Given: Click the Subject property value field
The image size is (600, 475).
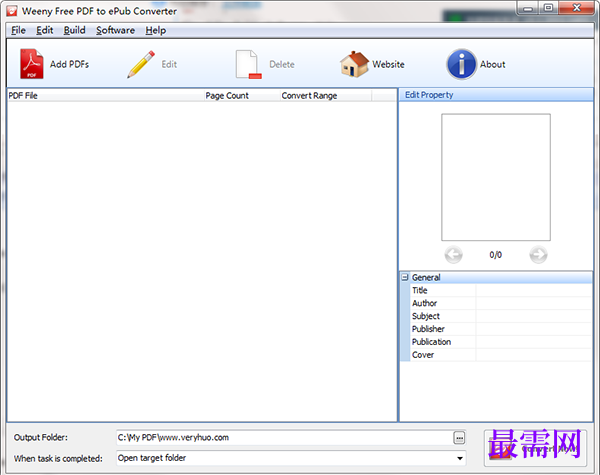Looking at the screenshot, I should tap(534, 316).
